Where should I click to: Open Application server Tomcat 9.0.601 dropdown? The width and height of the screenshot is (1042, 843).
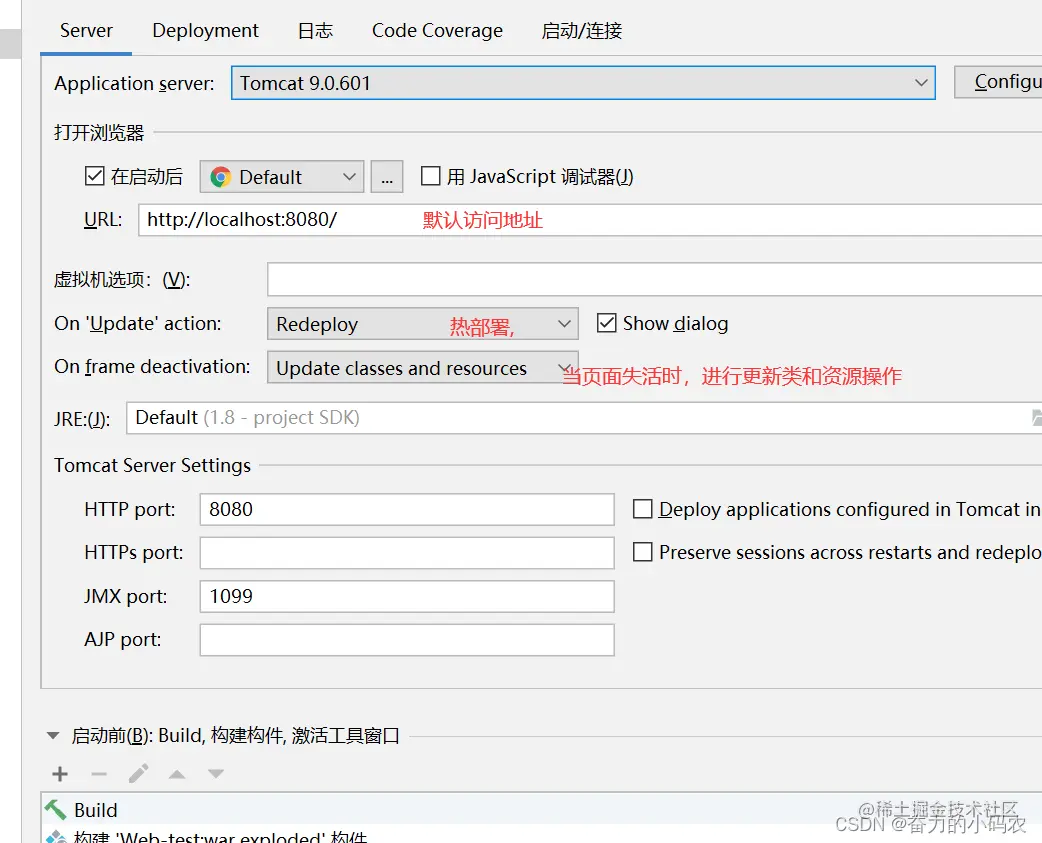[x=583, y=83]
